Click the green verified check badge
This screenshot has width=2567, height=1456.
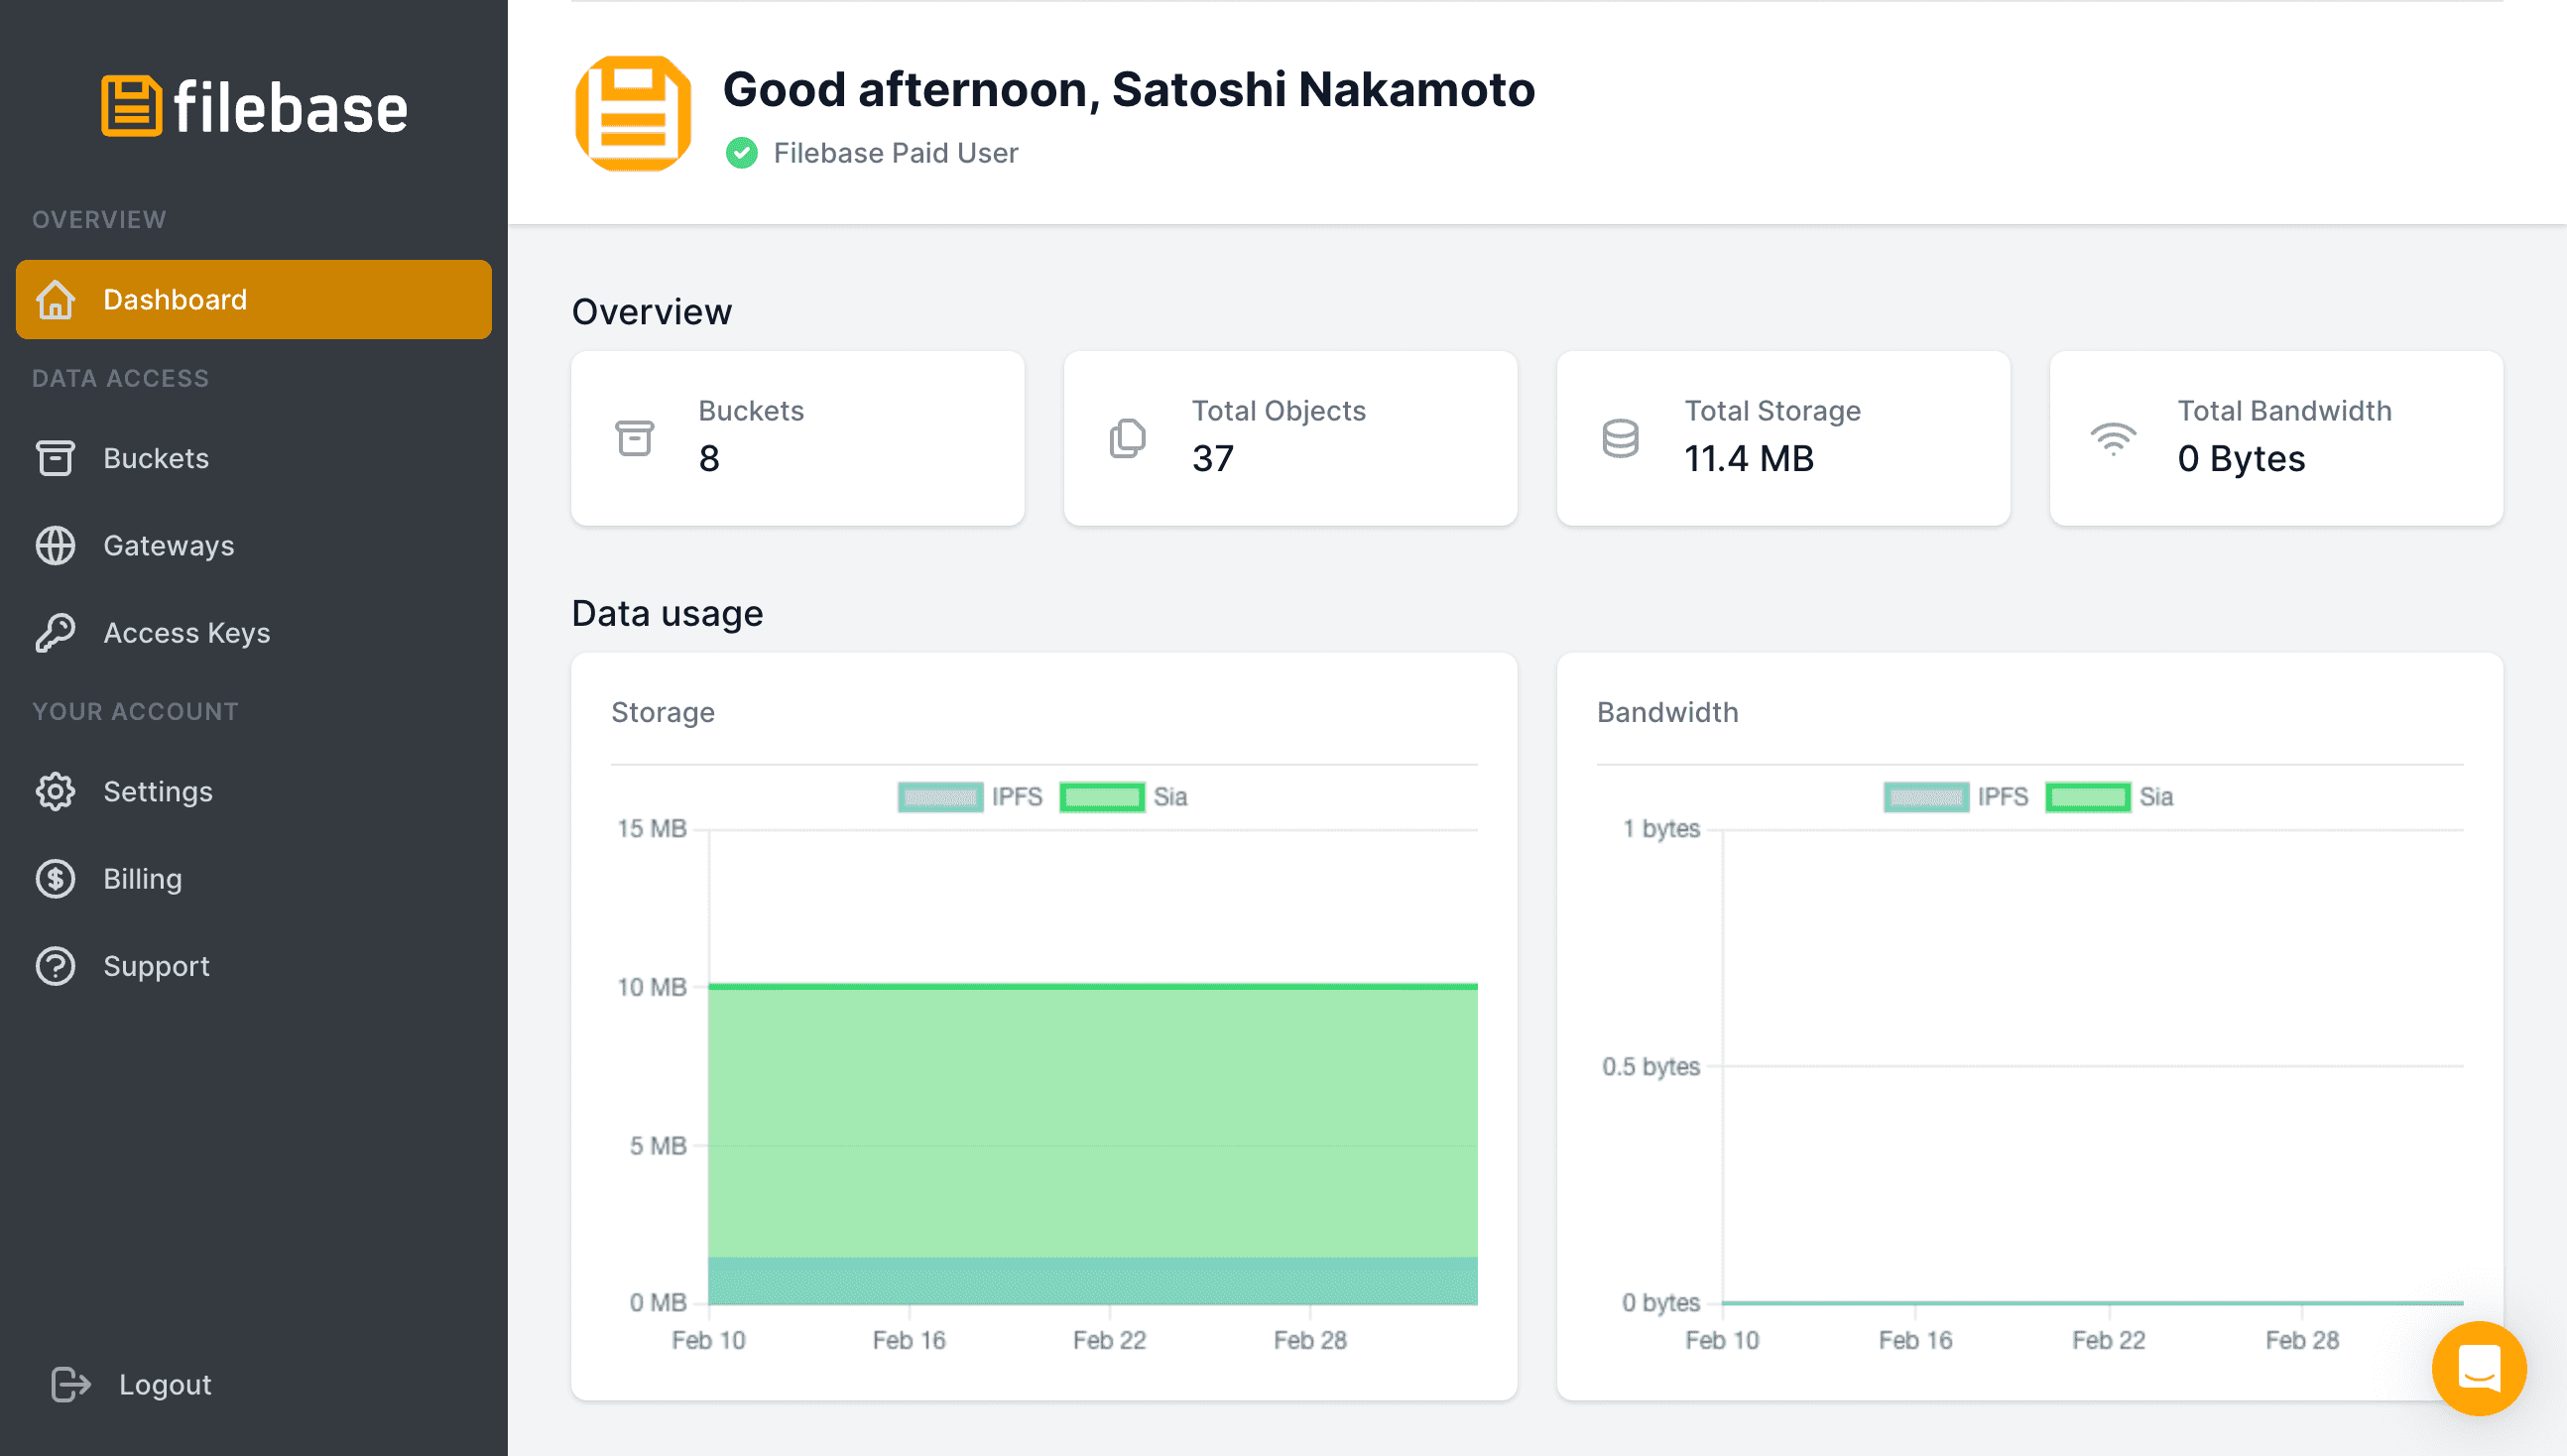click(741, 153)
